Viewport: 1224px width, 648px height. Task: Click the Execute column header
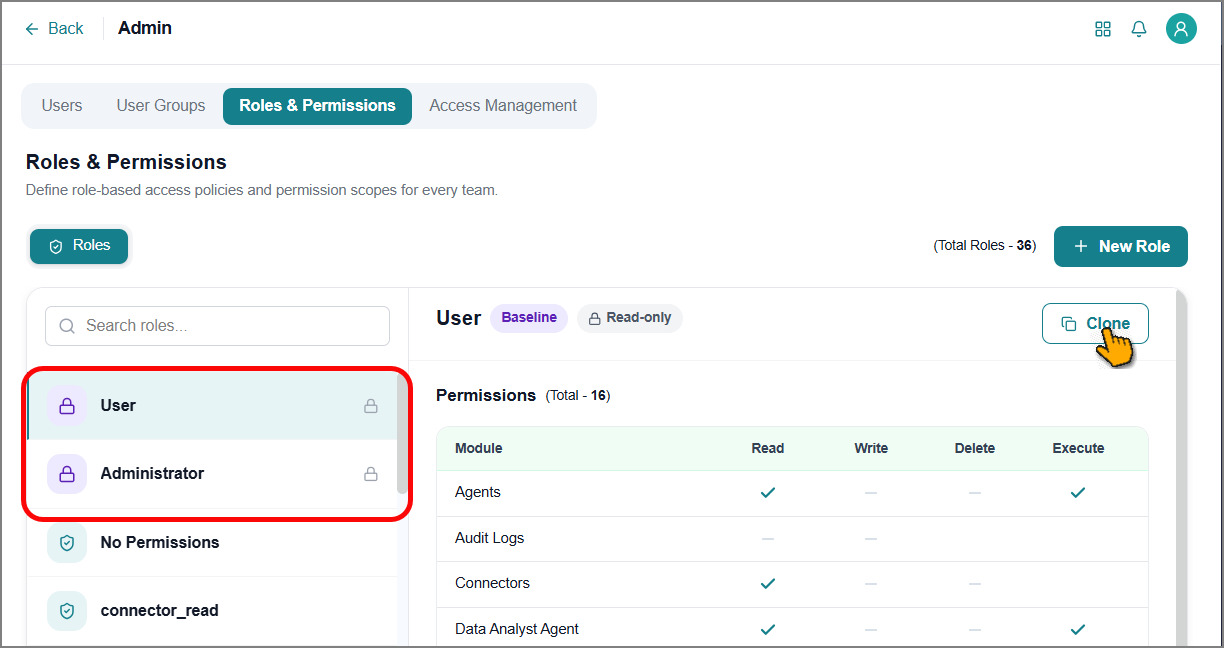click(1078, 449)
